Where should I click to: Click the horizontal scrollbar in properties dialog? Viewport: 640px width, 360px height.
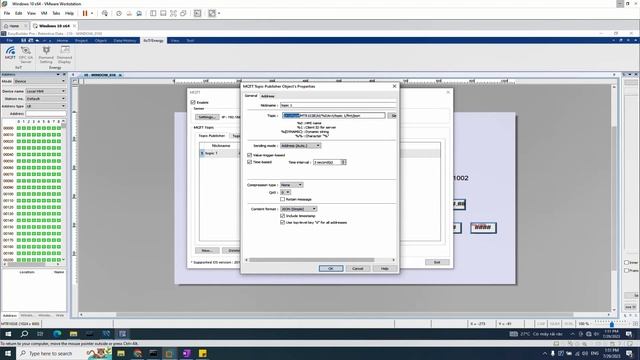[x=312, y=260]
